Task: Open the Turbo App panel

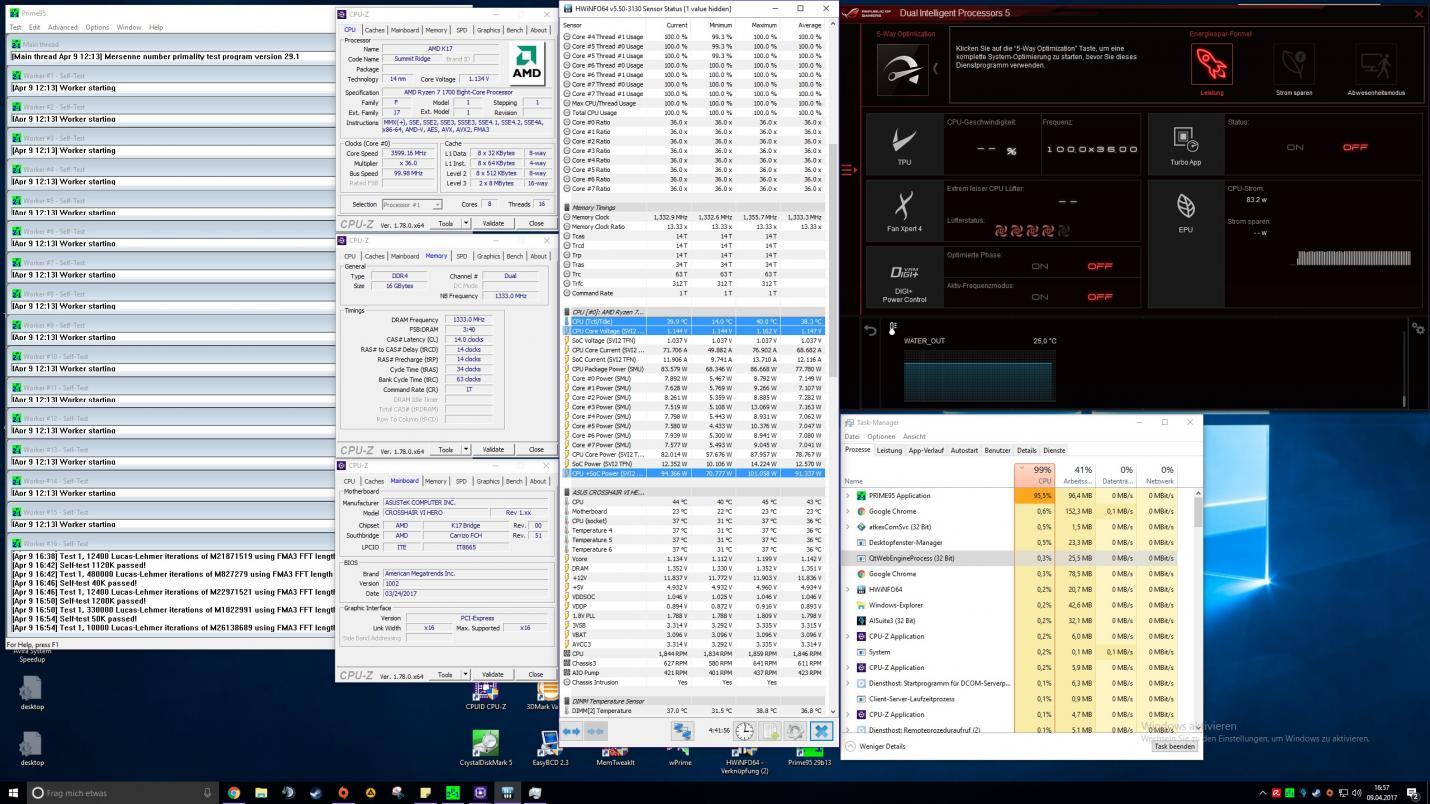Action: pos(1185,146)
